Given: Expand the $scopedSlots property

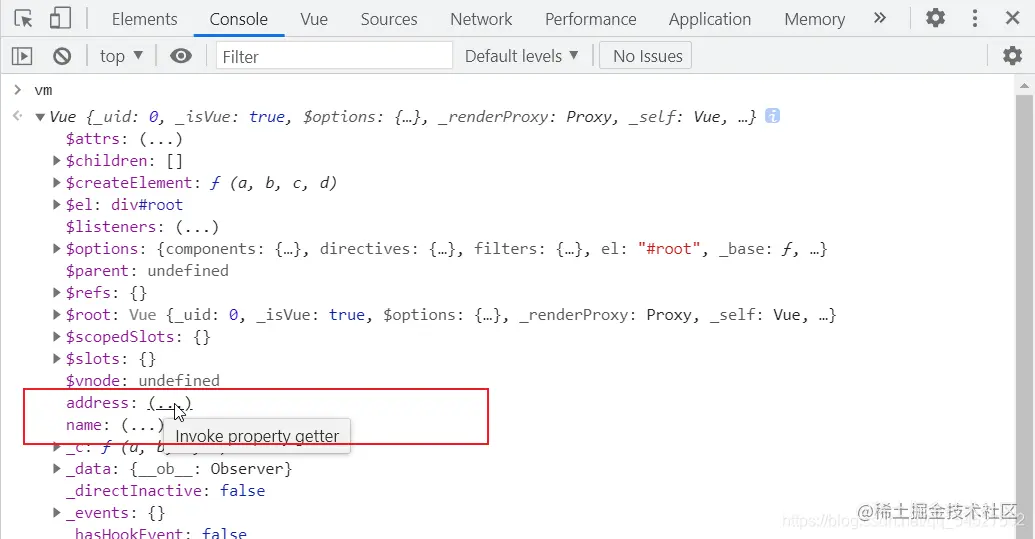Looking at the screenshot, I should pos(57,336).
